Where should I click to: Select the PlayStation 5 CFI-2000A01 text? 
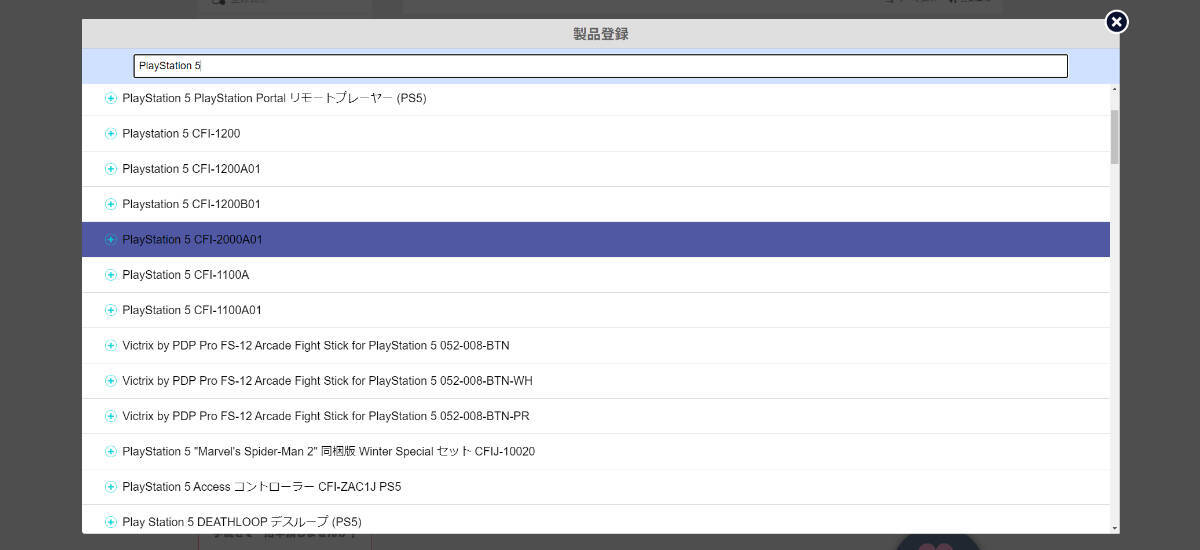(192, 240)
